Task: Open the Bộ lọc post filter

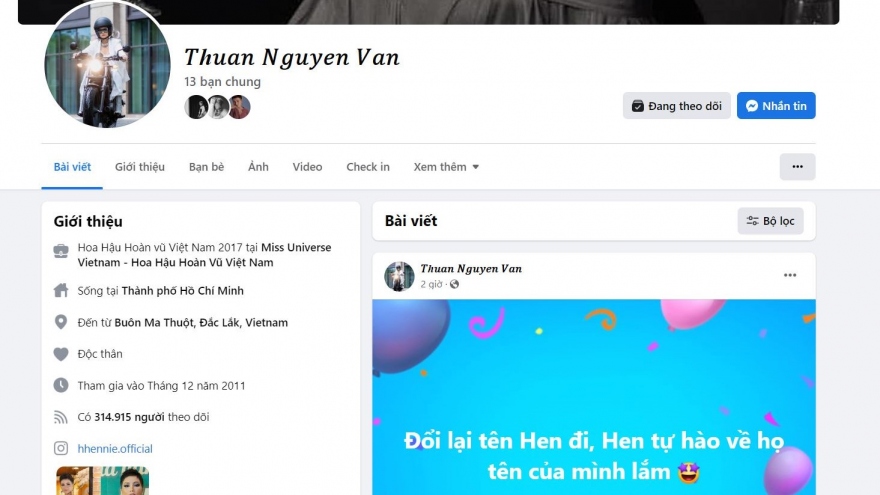Action: (770, 221)
